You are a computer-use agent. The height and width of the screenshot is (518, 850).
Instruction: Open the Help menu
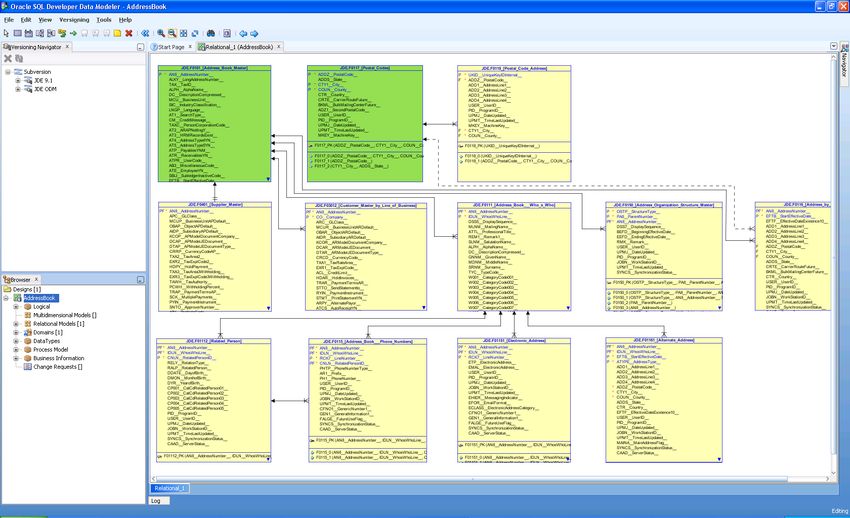coord(125,20)
